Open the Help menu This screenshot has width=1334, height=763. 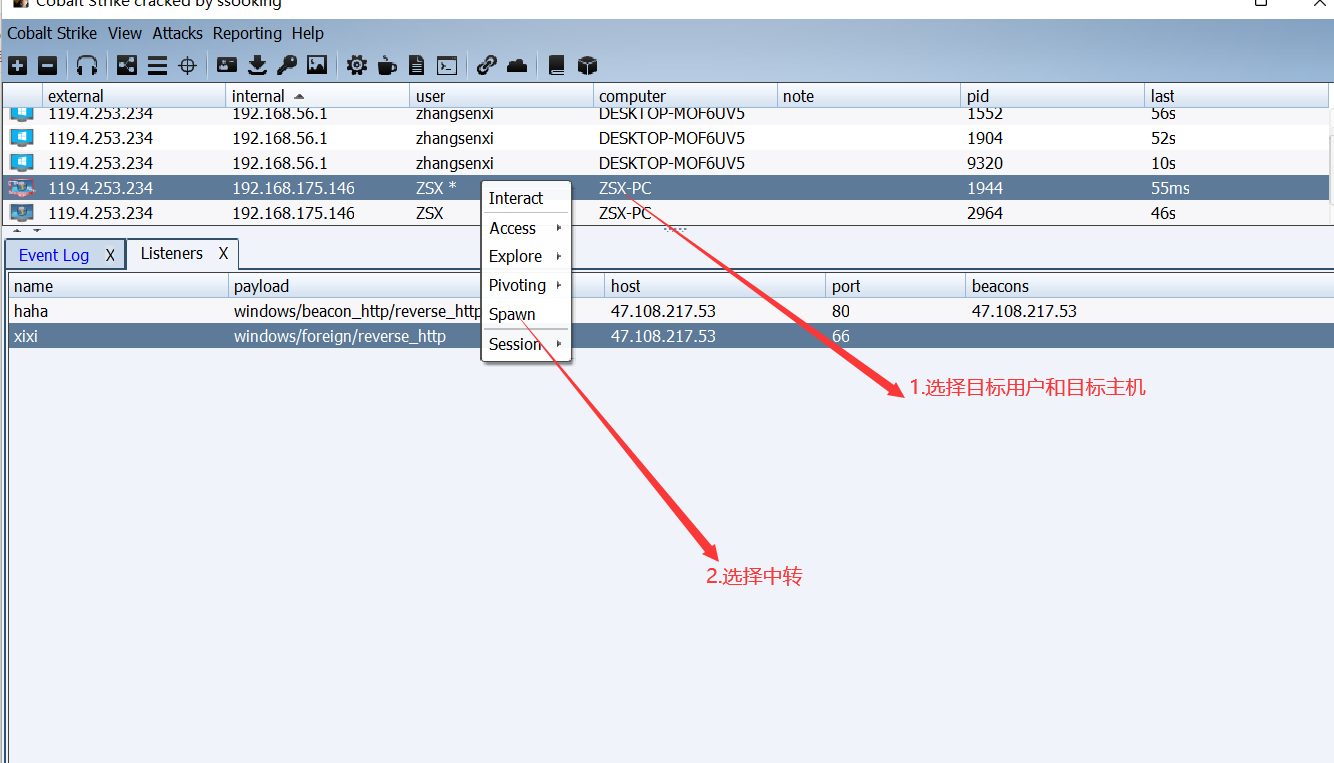tap(308, 33)
